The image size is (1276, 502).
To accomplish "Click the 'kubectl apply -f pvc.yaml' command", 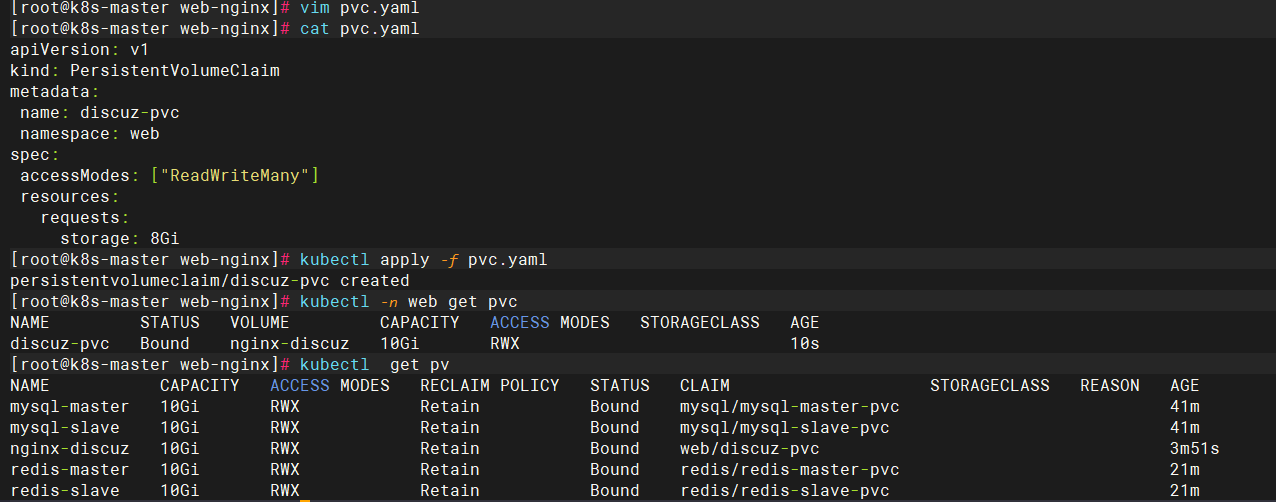I will click(424, 260).
